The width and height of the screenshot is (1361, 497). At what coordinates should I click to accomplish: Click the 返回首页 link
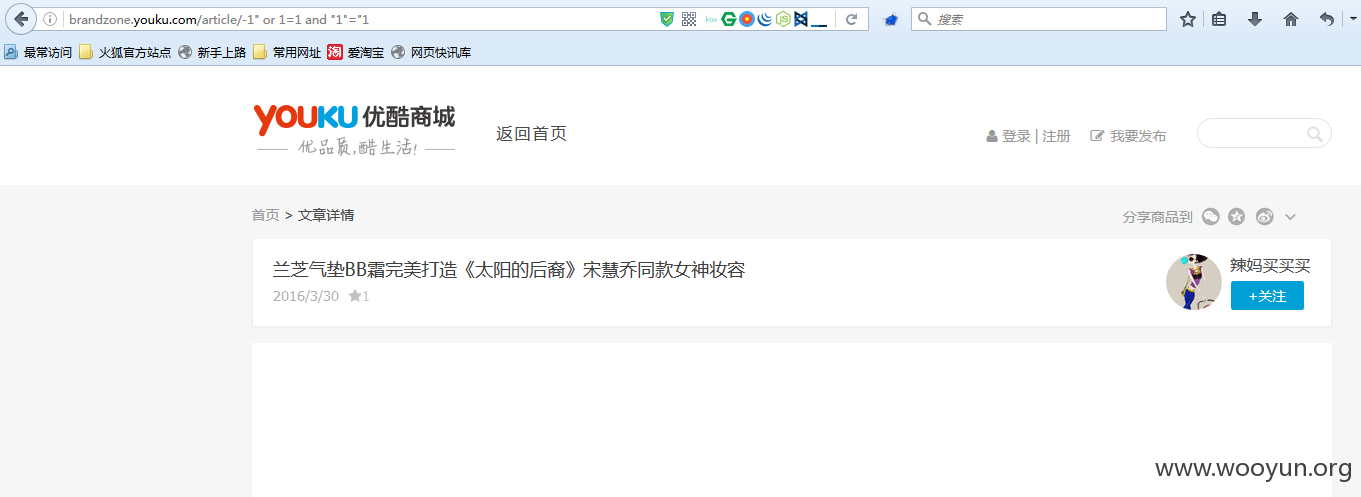pyautogui.click(x=531, y=134)
